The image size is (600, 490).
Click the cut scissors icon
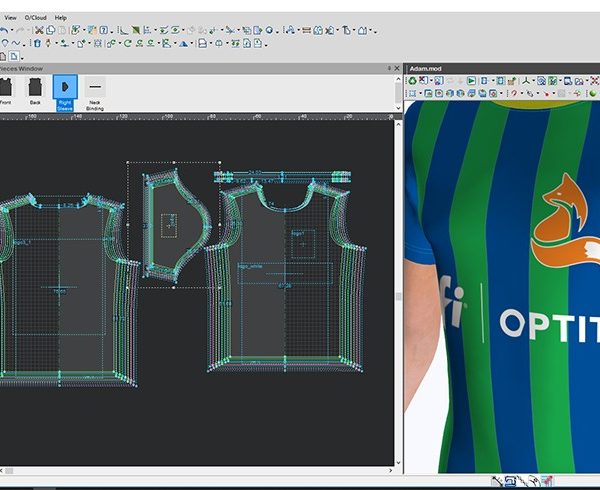pos(38,31)
